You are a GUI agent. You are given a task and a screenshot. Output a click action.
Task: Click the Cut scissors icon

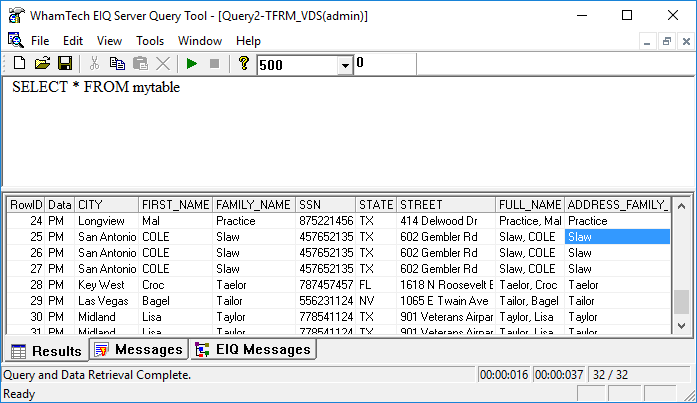(94, 63)
